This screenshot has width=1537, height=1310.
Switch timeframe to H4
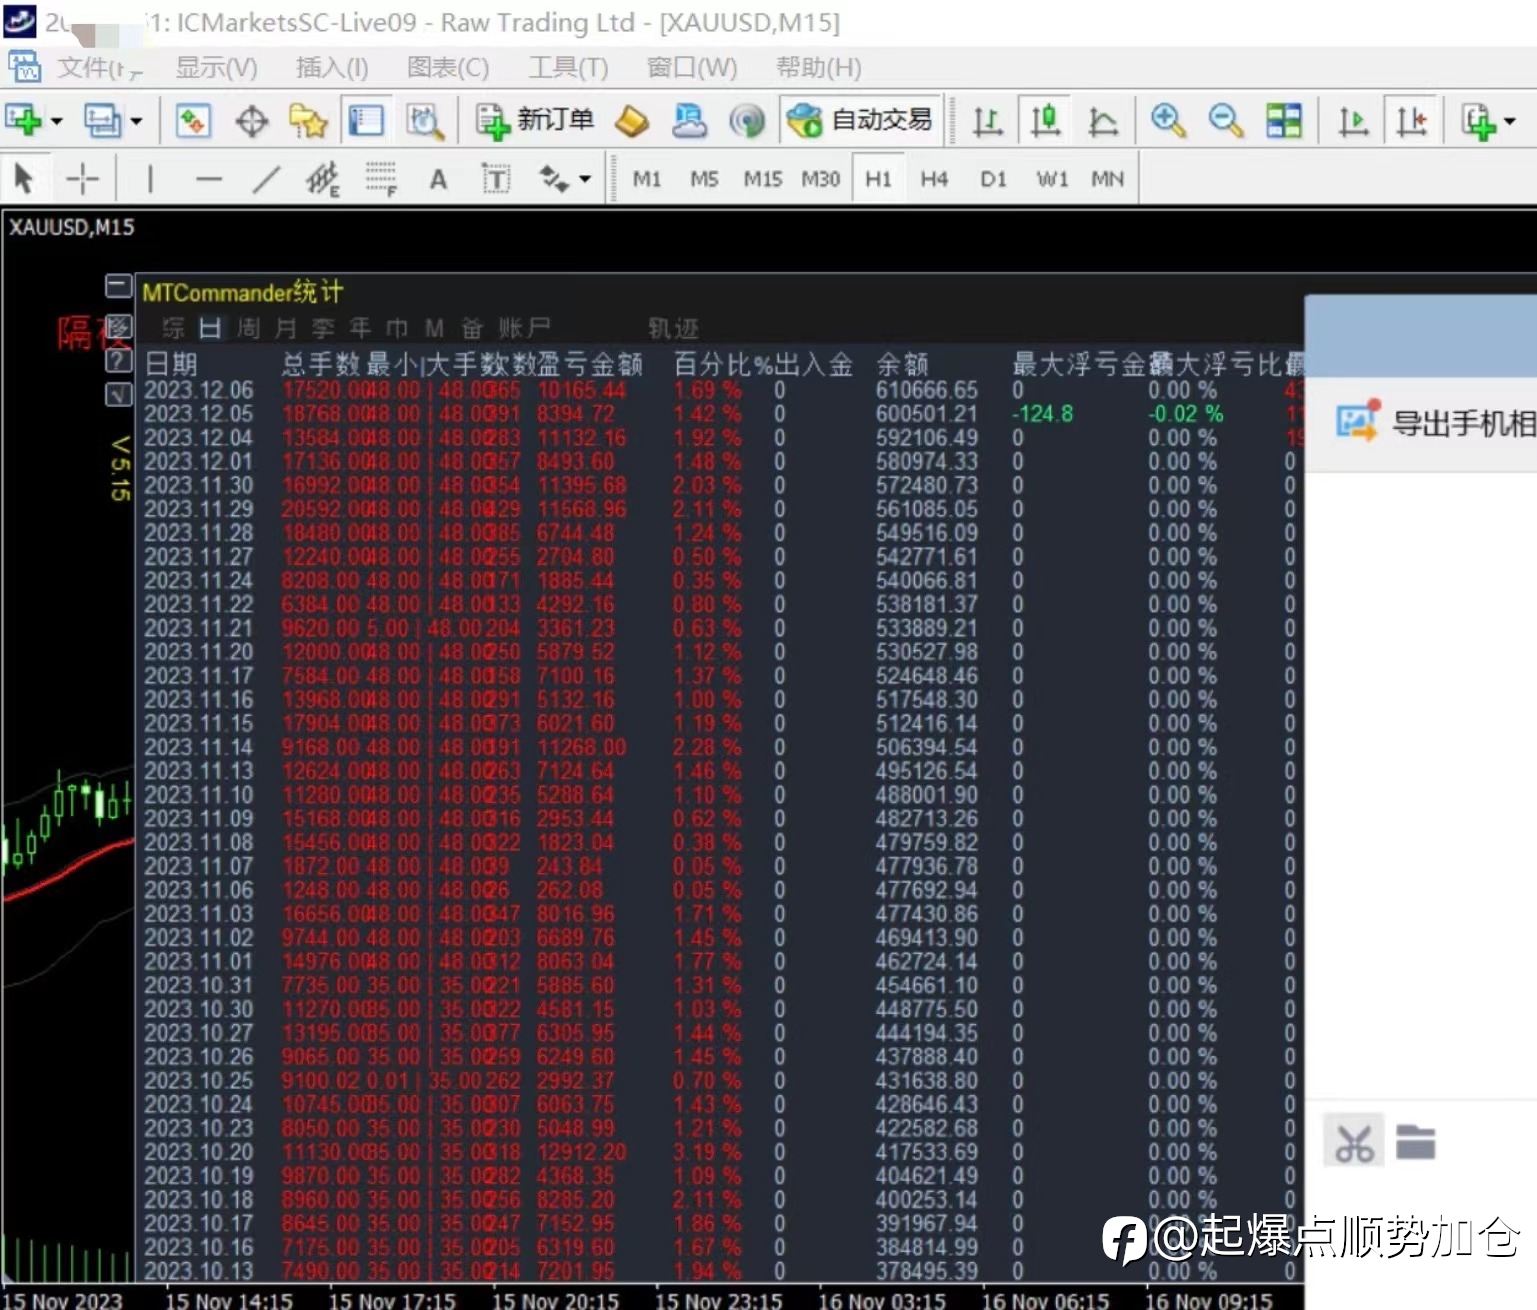934,179
